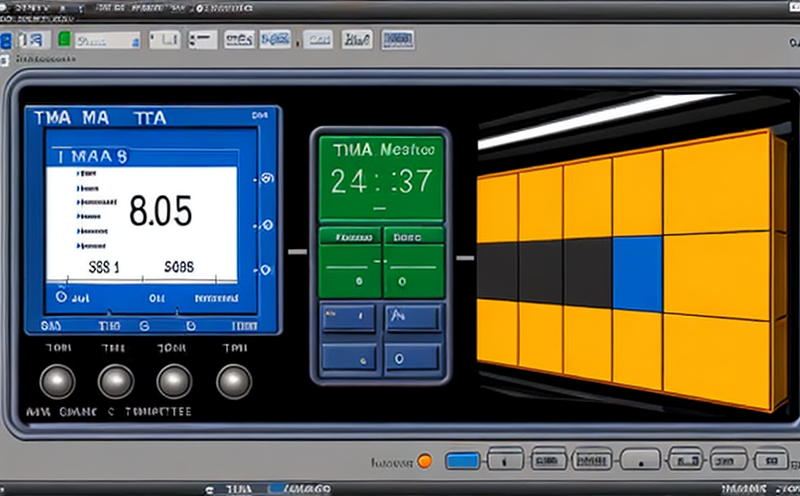Click the list-style toolbar button with bullets

202,40
